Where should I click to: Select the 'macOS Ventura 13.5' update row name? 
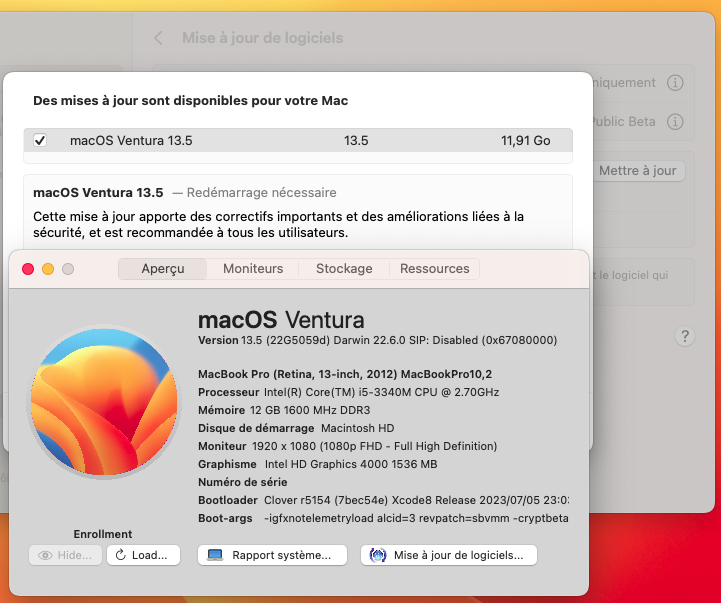[131, 141]
